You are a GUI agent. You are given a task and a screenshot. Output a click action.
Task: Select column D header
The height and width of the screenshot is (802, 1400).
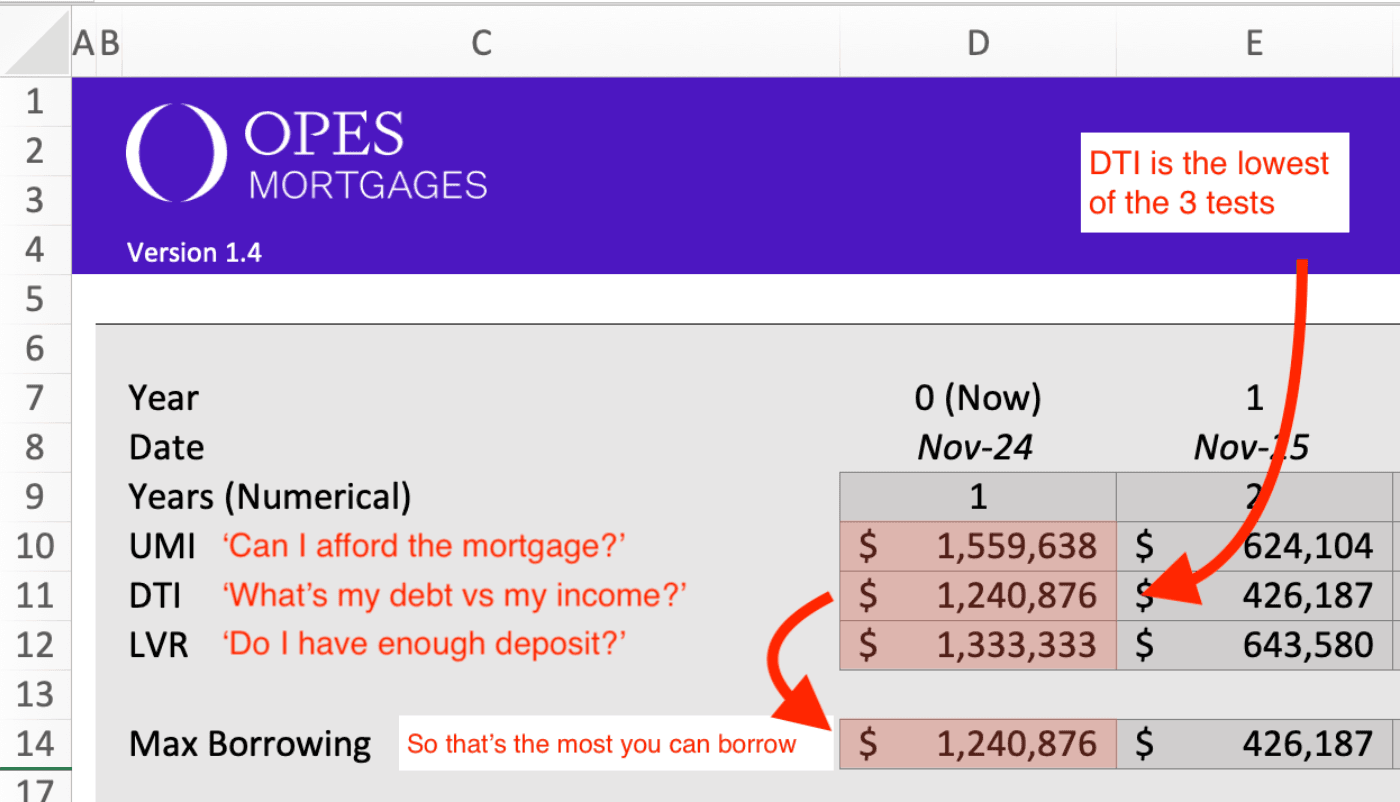point(978,42)
